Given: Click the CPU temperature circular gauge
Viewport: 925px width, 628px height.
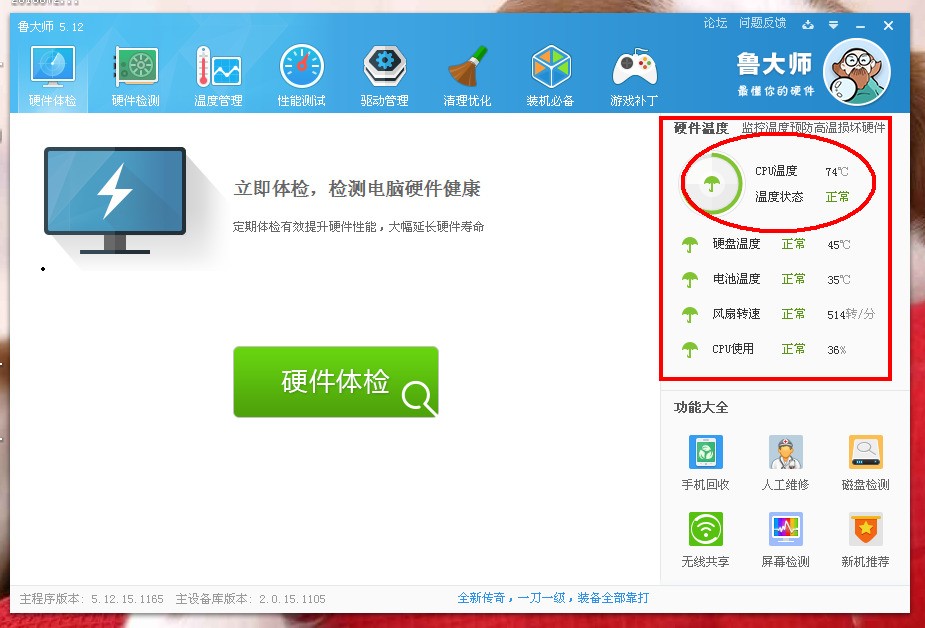Looking at the screenshot, I should pyautogui.click(x=712, y=184).
